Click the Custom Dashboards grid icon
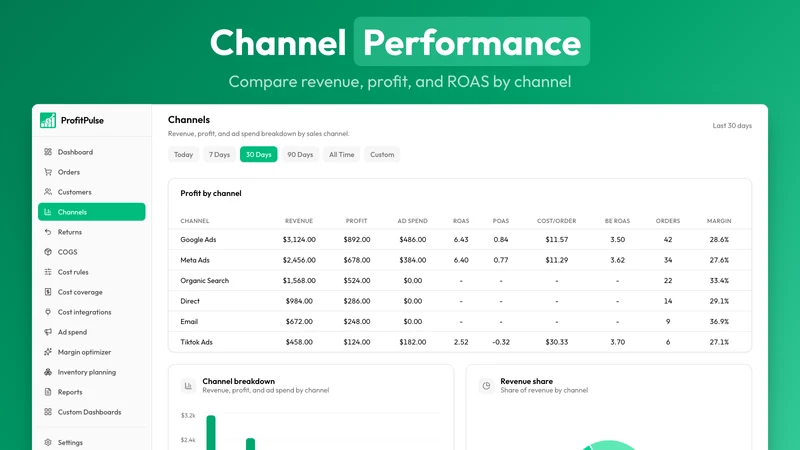Viewport: 800px width, 450px height. [48, 412]
